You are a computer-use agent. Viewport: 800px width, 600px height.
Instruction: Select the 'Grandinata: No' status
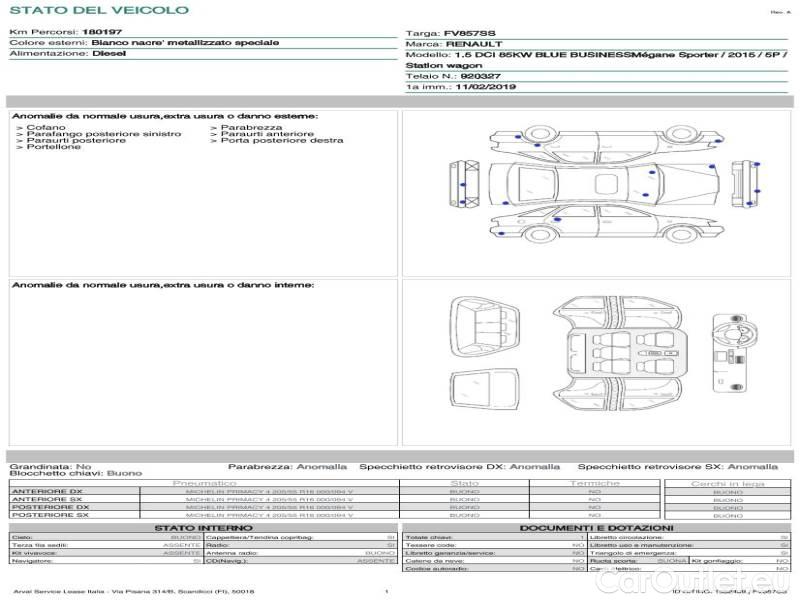click(x=51, y=466)
